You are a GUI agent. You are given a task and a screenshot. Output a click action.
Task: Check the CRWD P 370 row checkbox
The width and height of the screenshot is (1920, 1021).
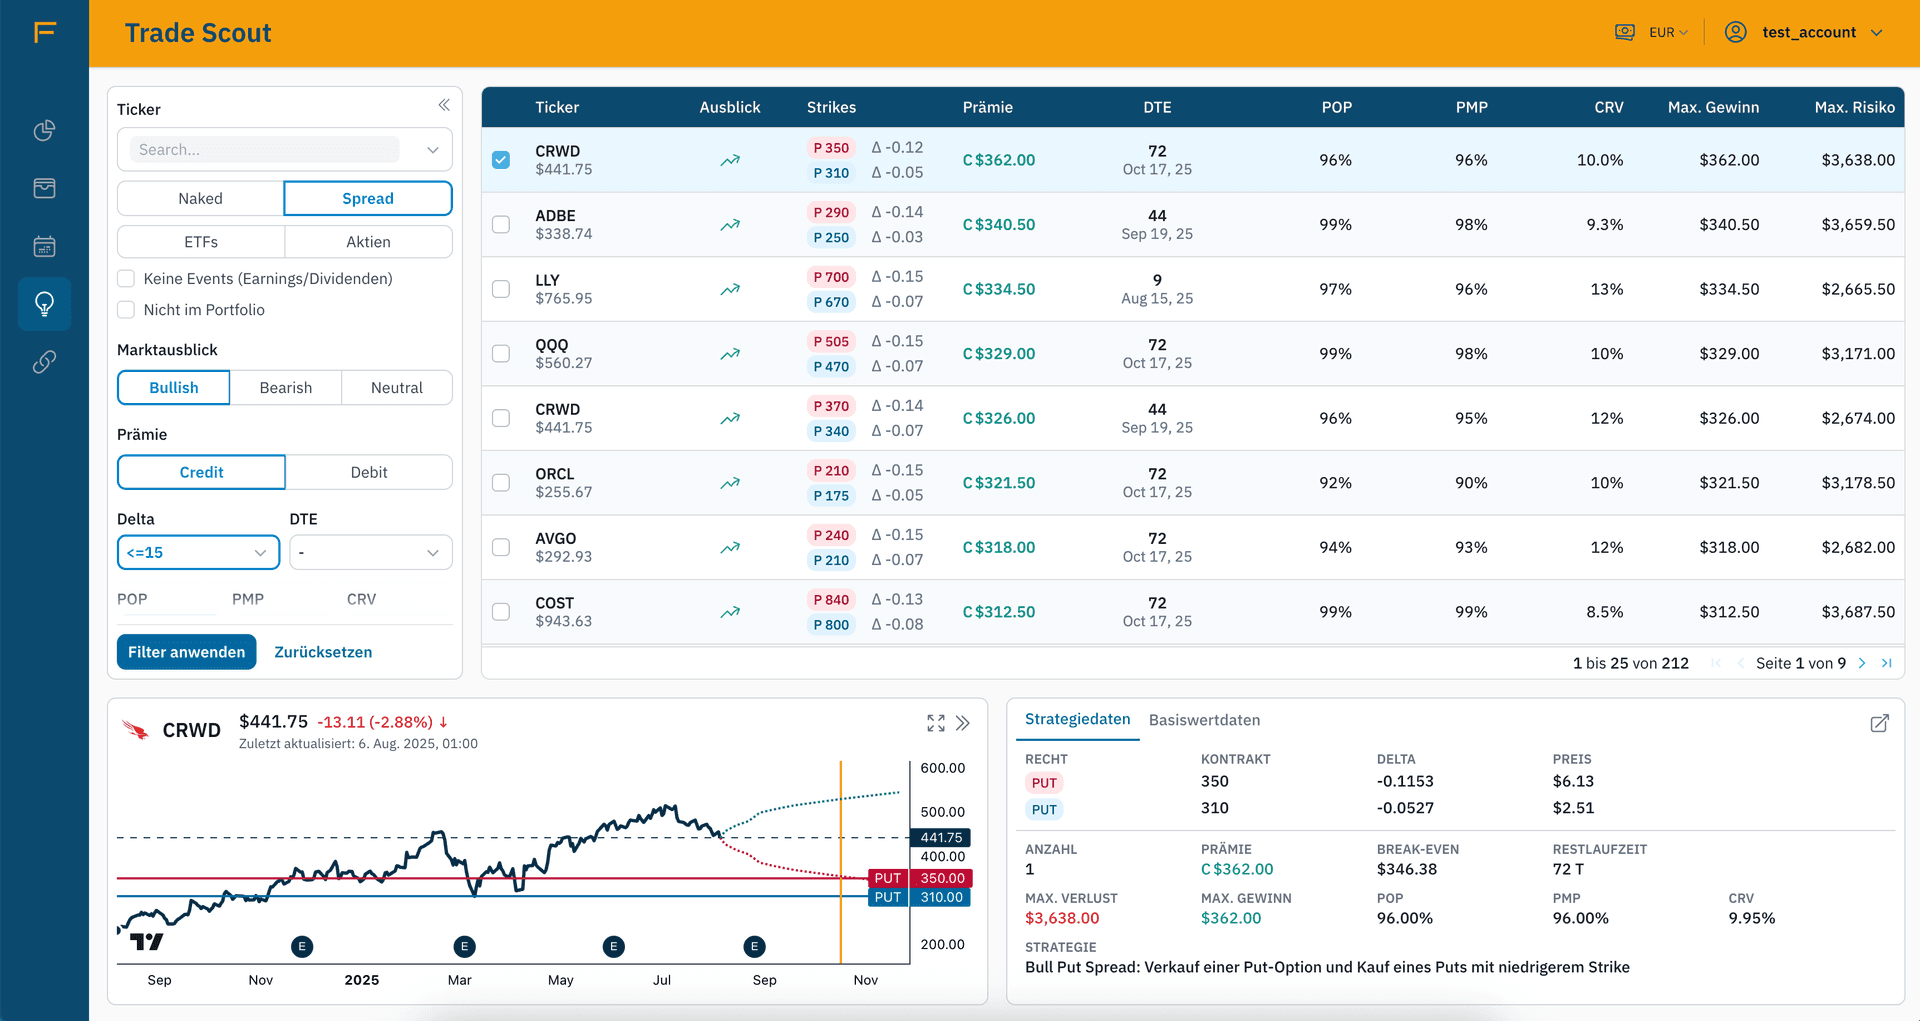click(x=501, y=418)
